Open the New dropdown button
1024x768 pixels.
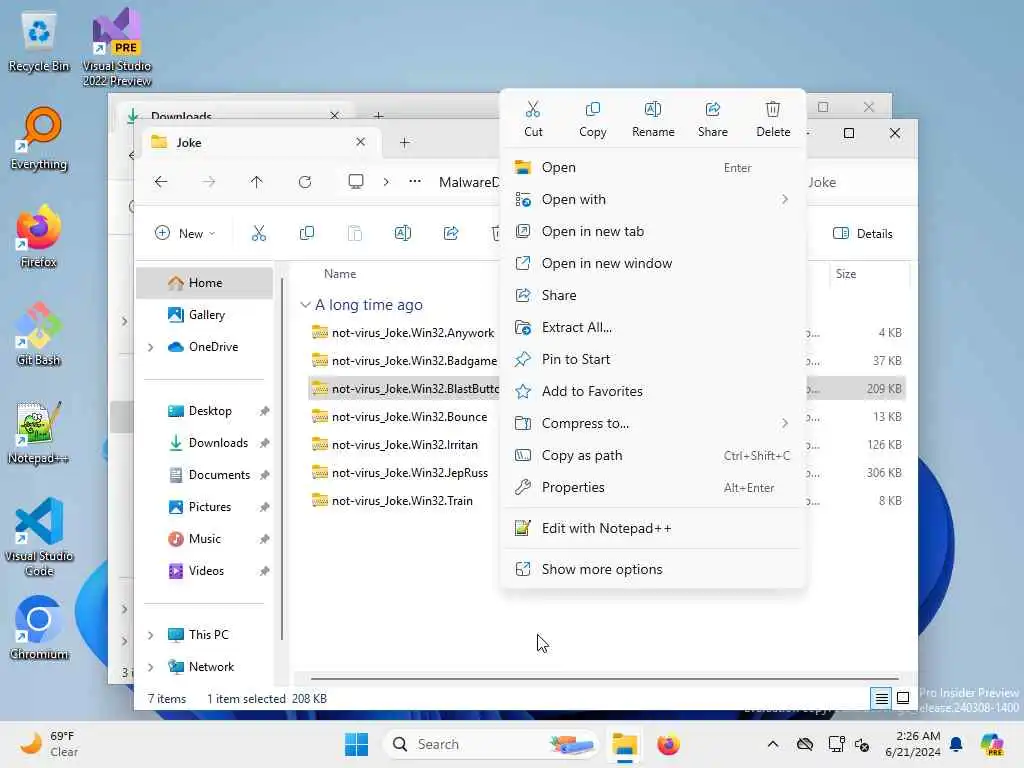point(185,233)
